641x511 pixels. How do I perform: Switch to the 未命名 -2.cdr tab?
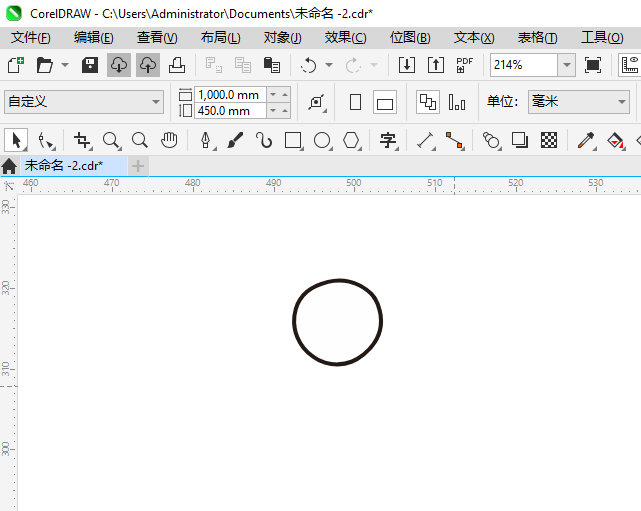74,166
